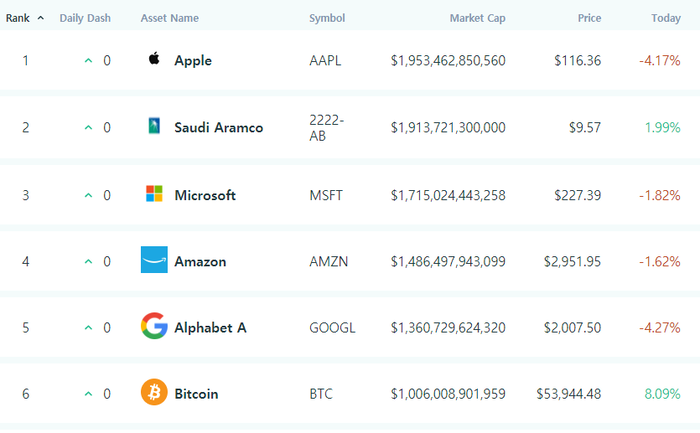Select the BTC symbol text

tap(321, 394)
